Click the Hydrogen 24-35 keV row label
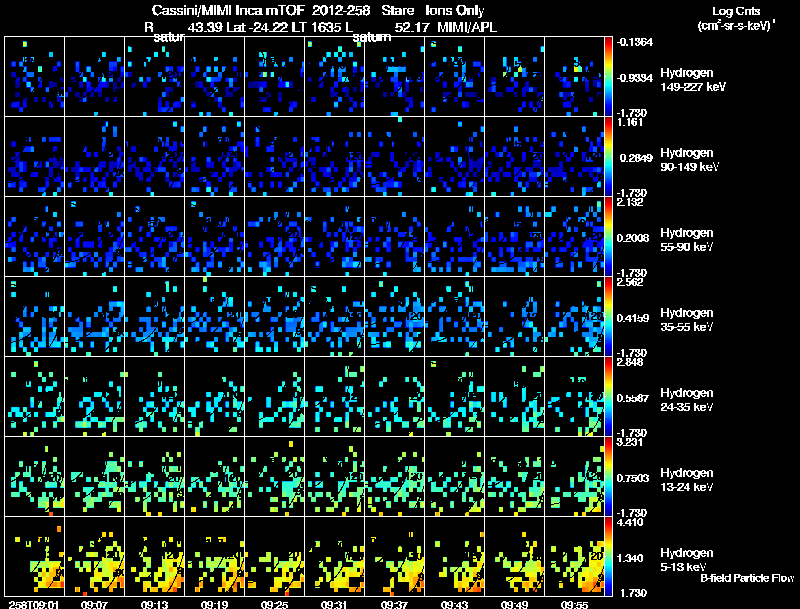Viewport: 800px width, 609px height. click(x=687, y=400)
